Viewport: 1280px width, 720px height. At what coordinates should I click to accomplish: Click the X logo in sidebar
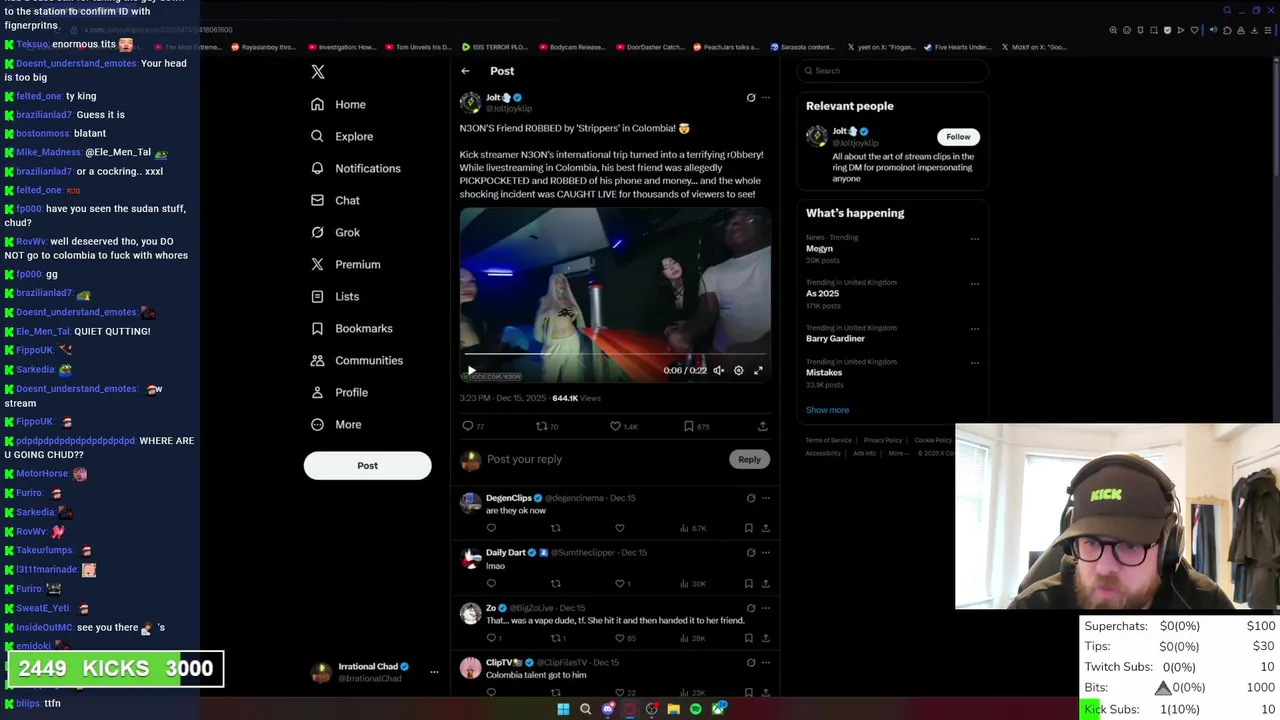318,72
